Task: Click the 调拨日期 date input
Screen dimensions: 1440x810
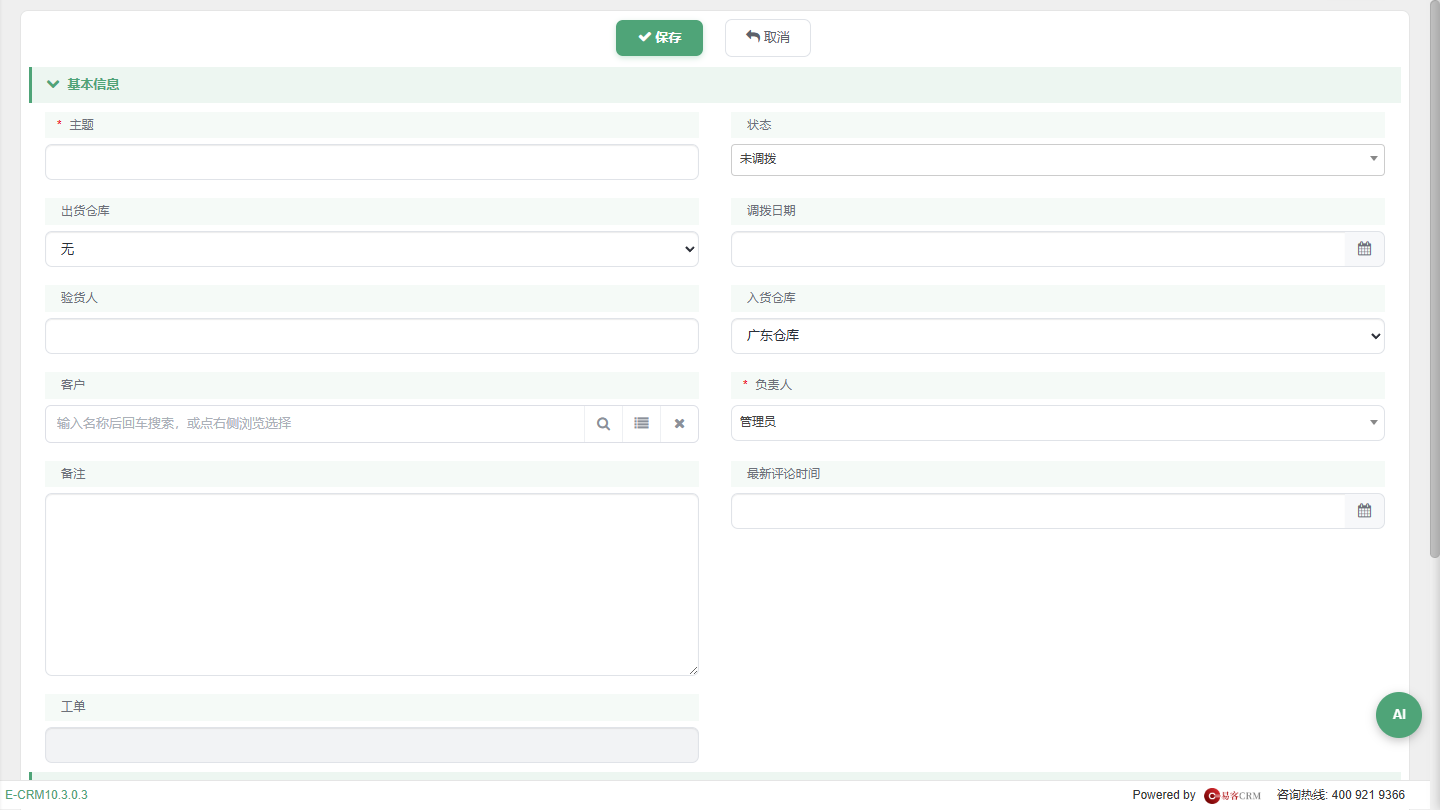Action: click(1038, 249)
